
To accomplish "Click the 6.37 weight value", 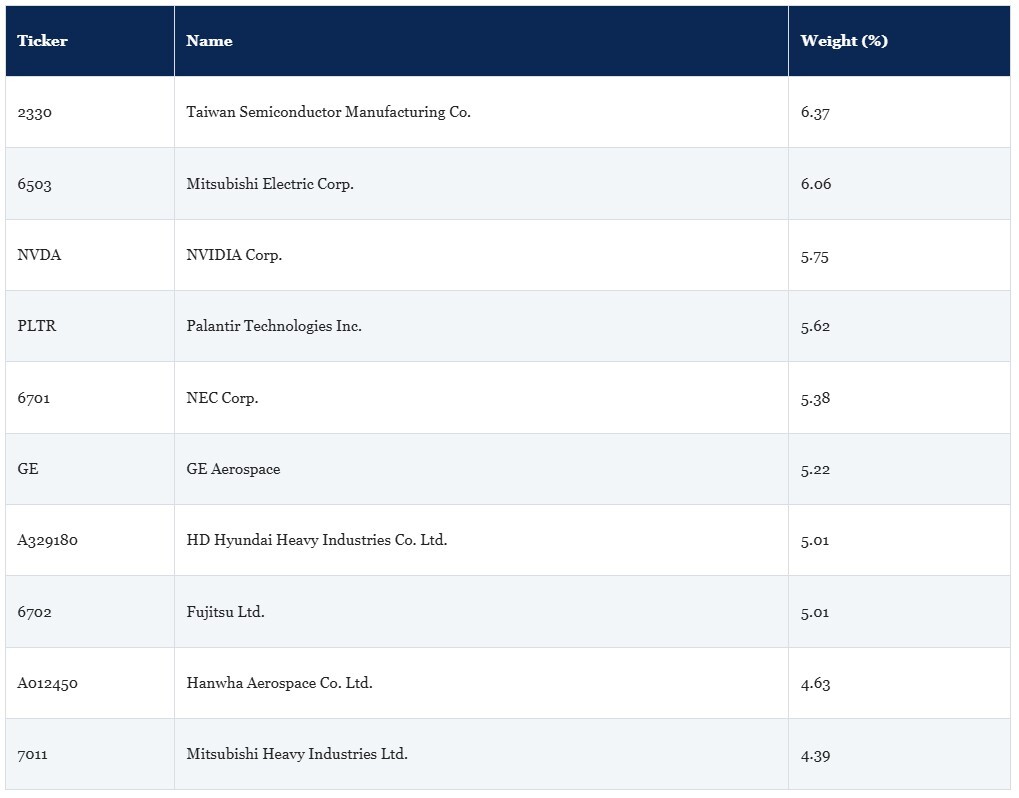I will click(815, 112).
